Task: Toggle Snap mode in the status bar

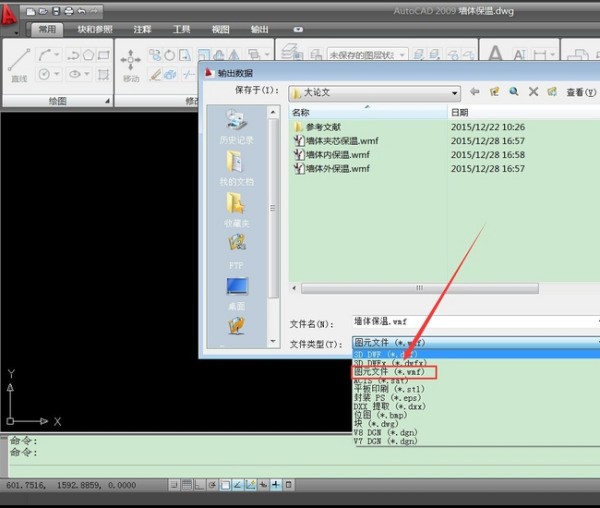Action: (x=174, y=485)
